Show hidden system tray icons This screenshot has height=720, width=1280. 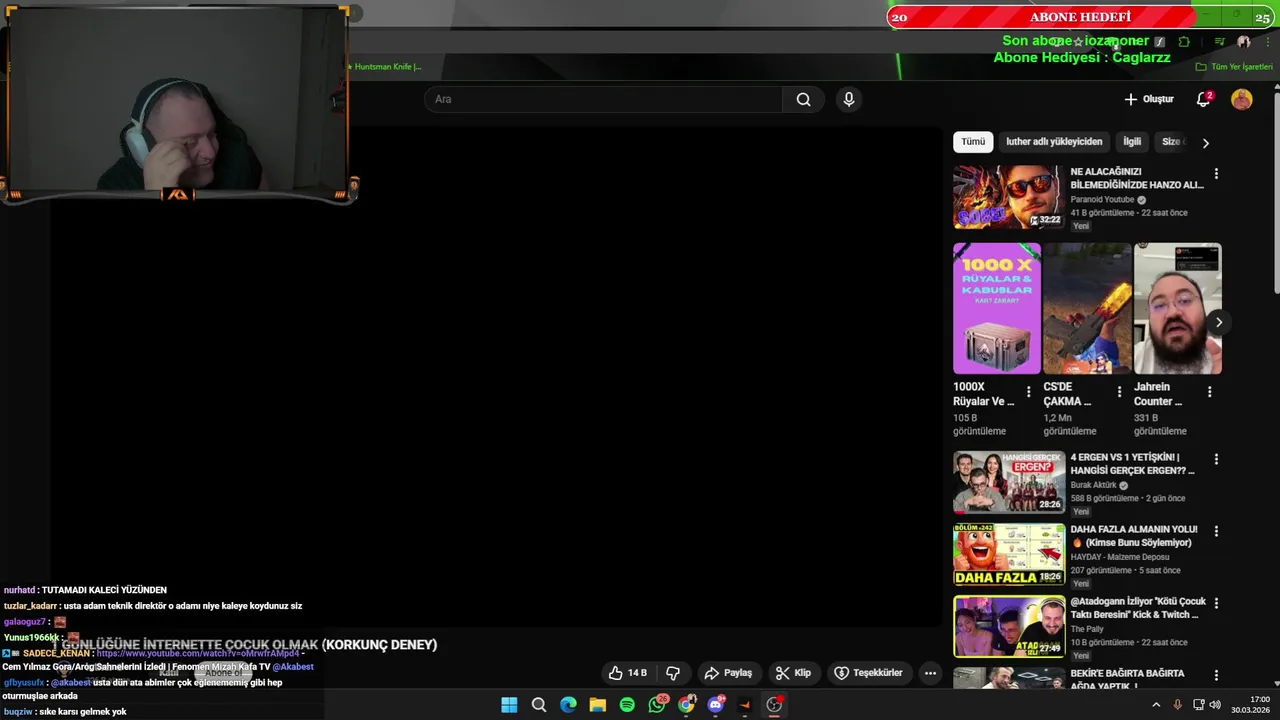(x=1156, y=705)
